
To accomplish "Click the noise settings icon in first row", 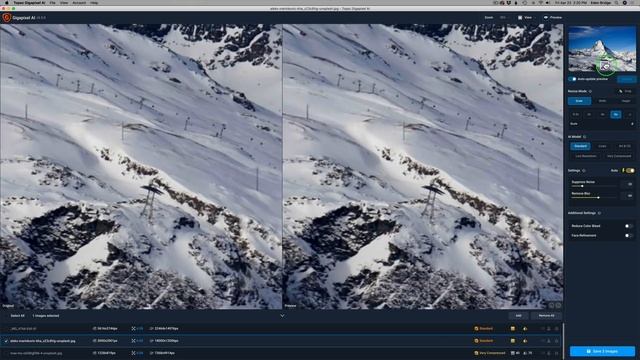I will [x=513, y=329].
